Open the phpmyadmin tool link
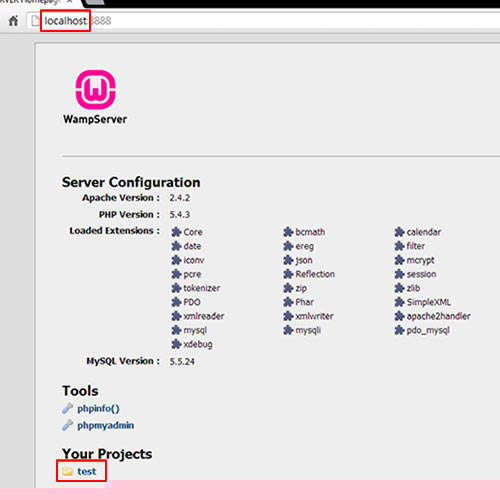 point(106,425)
